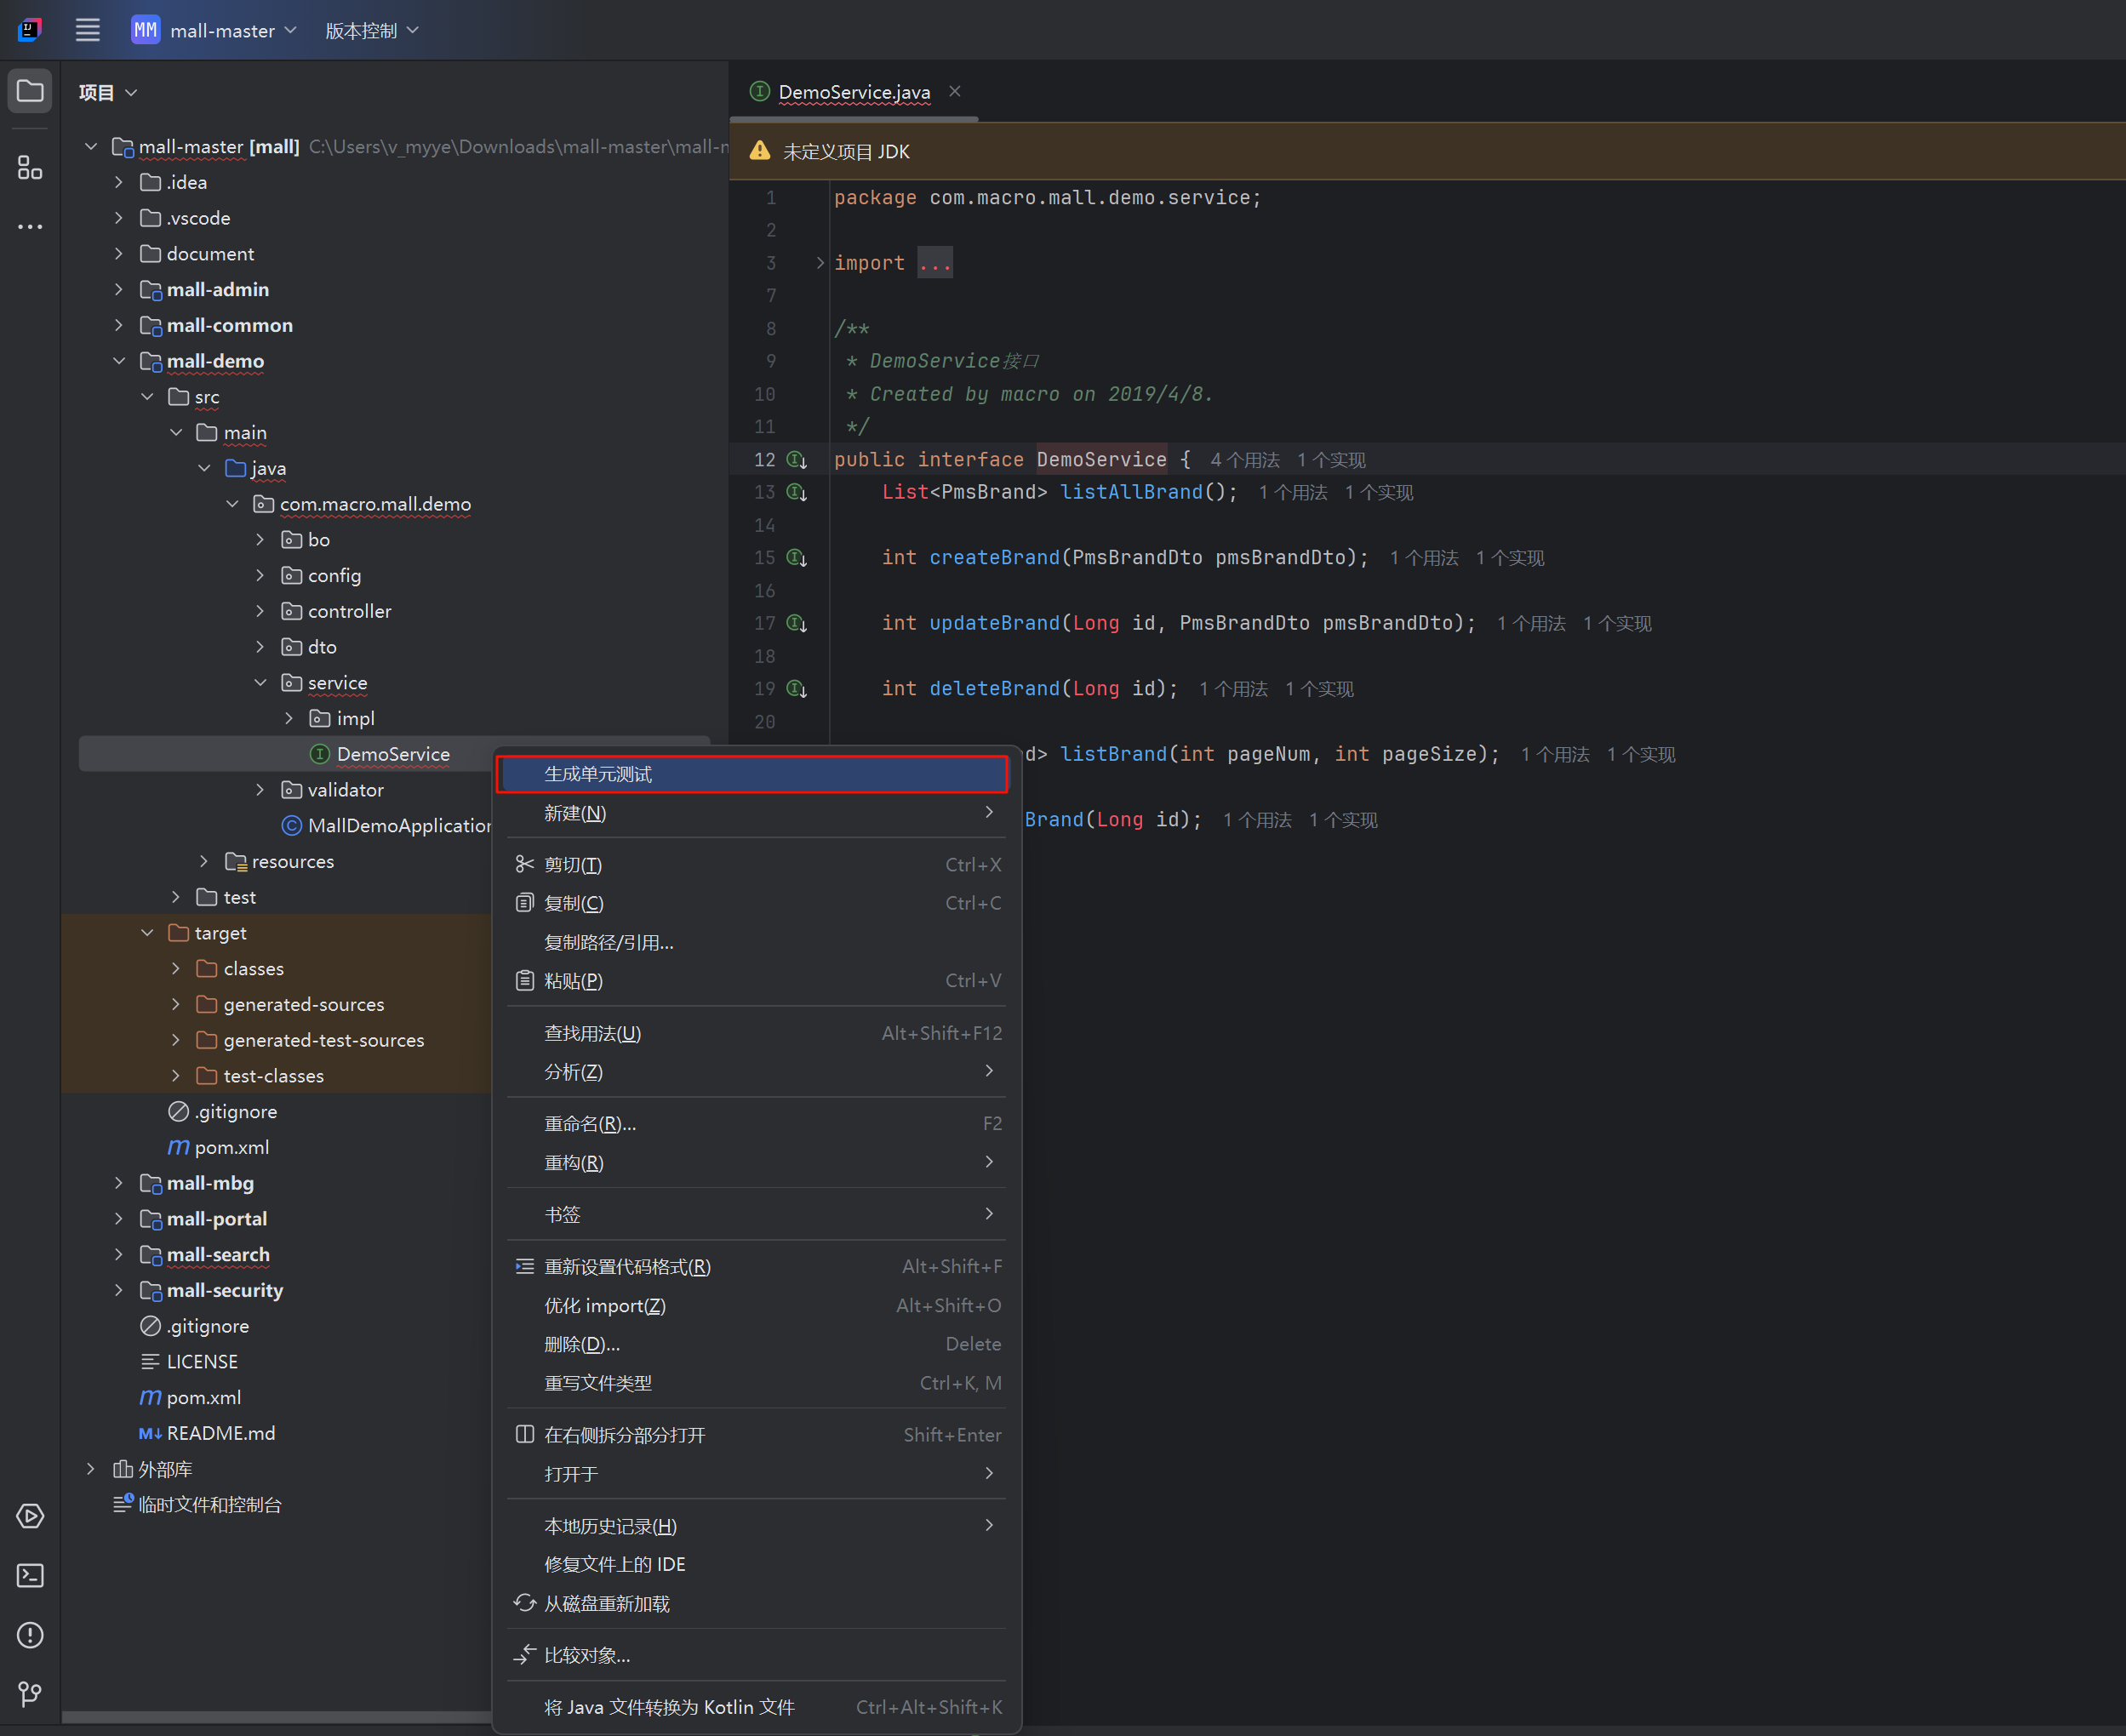The height and width of the screenshot is (1736, 2126).
Task: Expand the impl package
Action: pyautogui.click(x=289, y=718)
